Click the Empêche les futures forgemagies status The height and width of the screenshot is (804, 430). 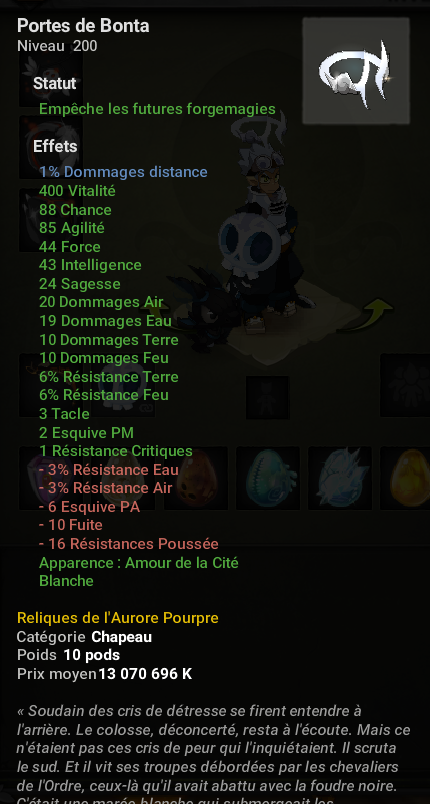click(157, 109)
